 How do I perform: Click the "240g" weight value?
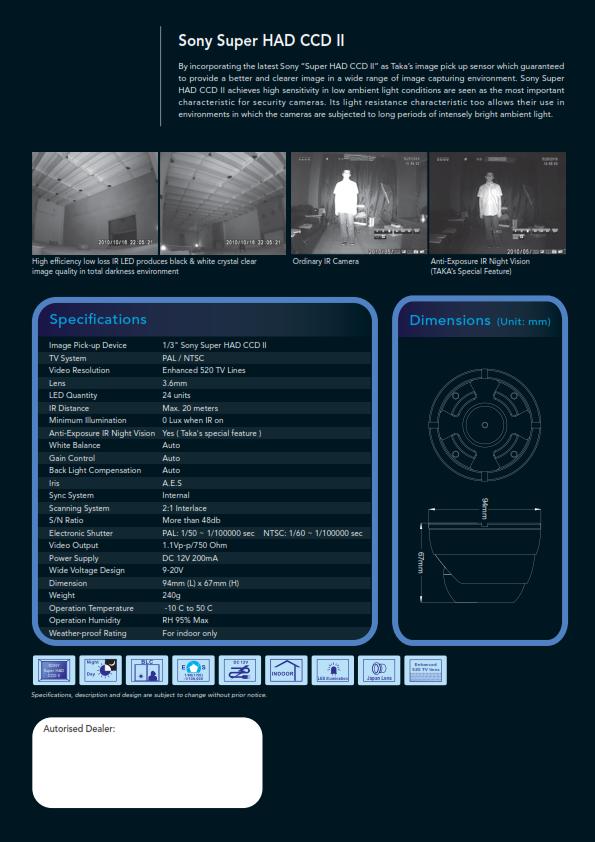[171, 596]
